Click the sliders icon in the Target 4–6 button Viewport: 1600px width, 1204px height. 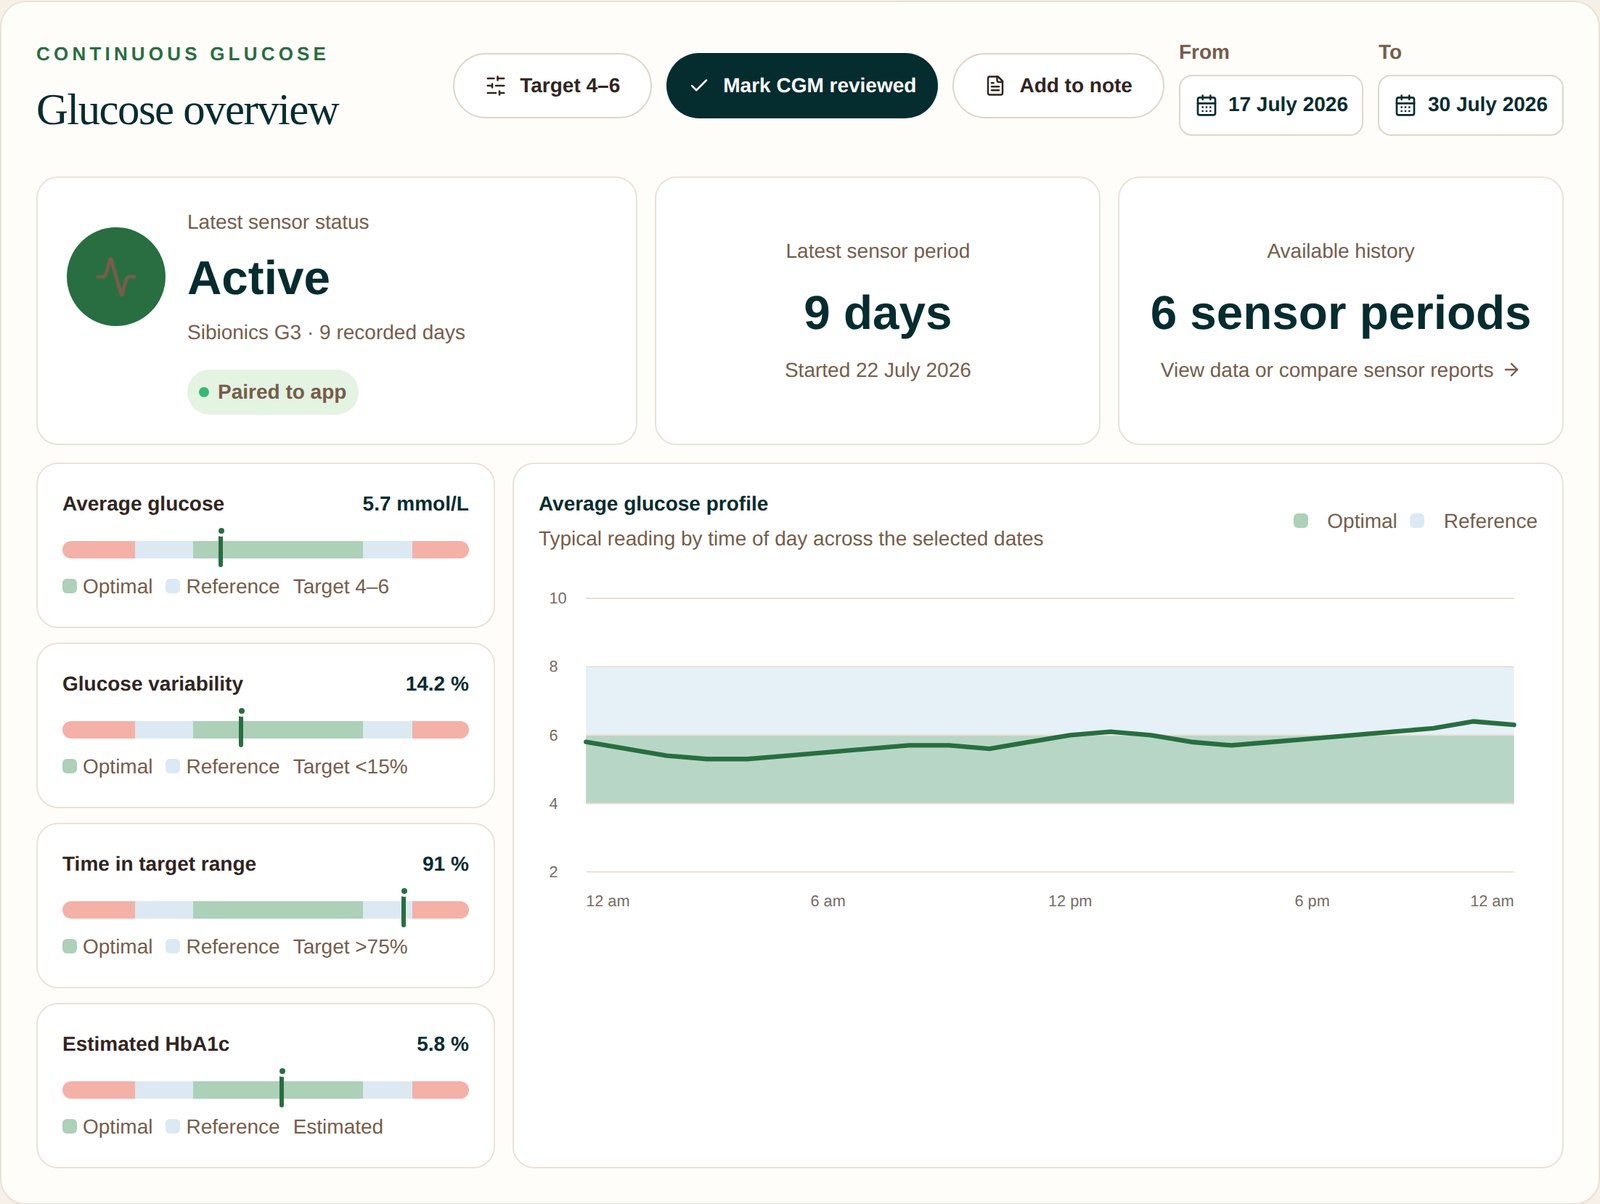coord(496,86)
